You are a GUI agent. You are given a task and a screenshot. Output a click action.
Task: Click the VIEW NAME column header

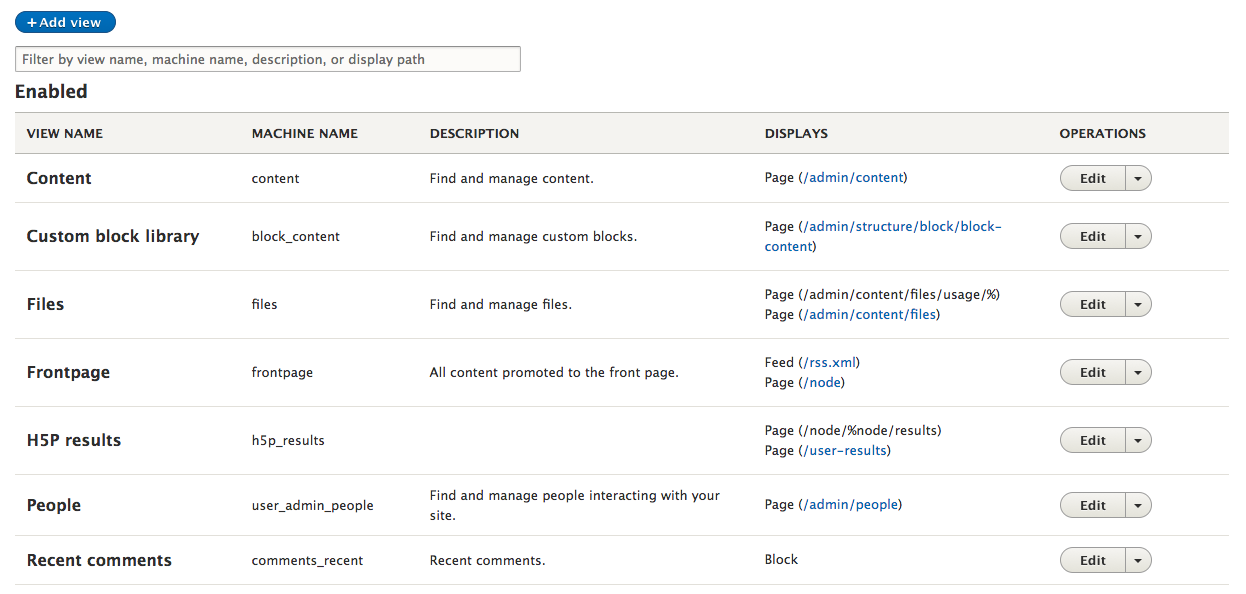[x=63, y=133]
